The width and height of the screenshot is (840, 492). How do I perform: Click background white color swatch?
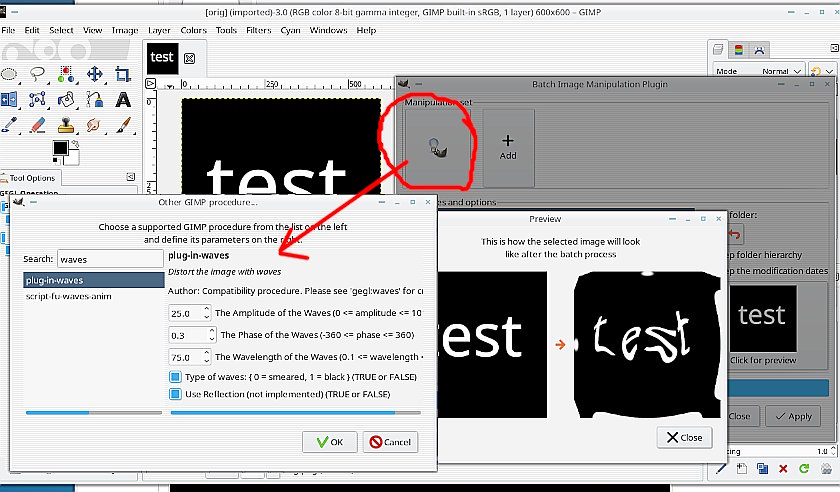72,158
